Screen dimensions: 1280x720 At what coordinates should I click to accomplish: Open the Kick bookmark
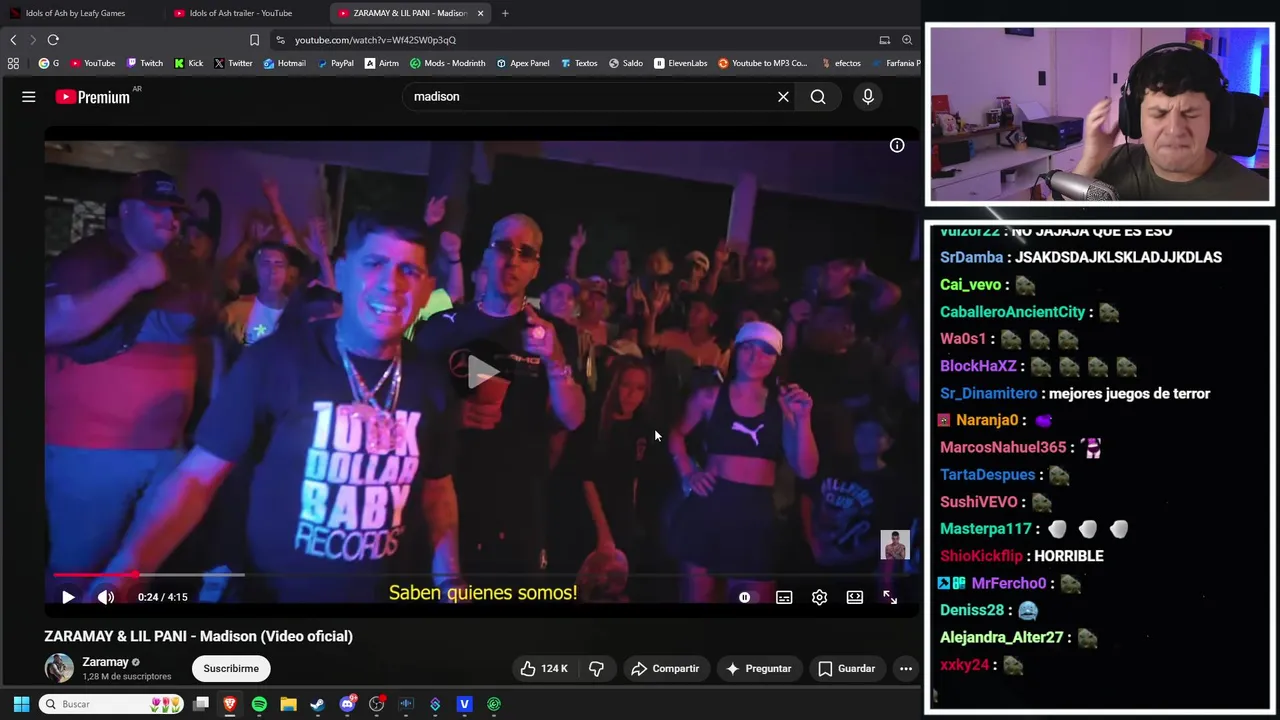[x=188, y=63]
